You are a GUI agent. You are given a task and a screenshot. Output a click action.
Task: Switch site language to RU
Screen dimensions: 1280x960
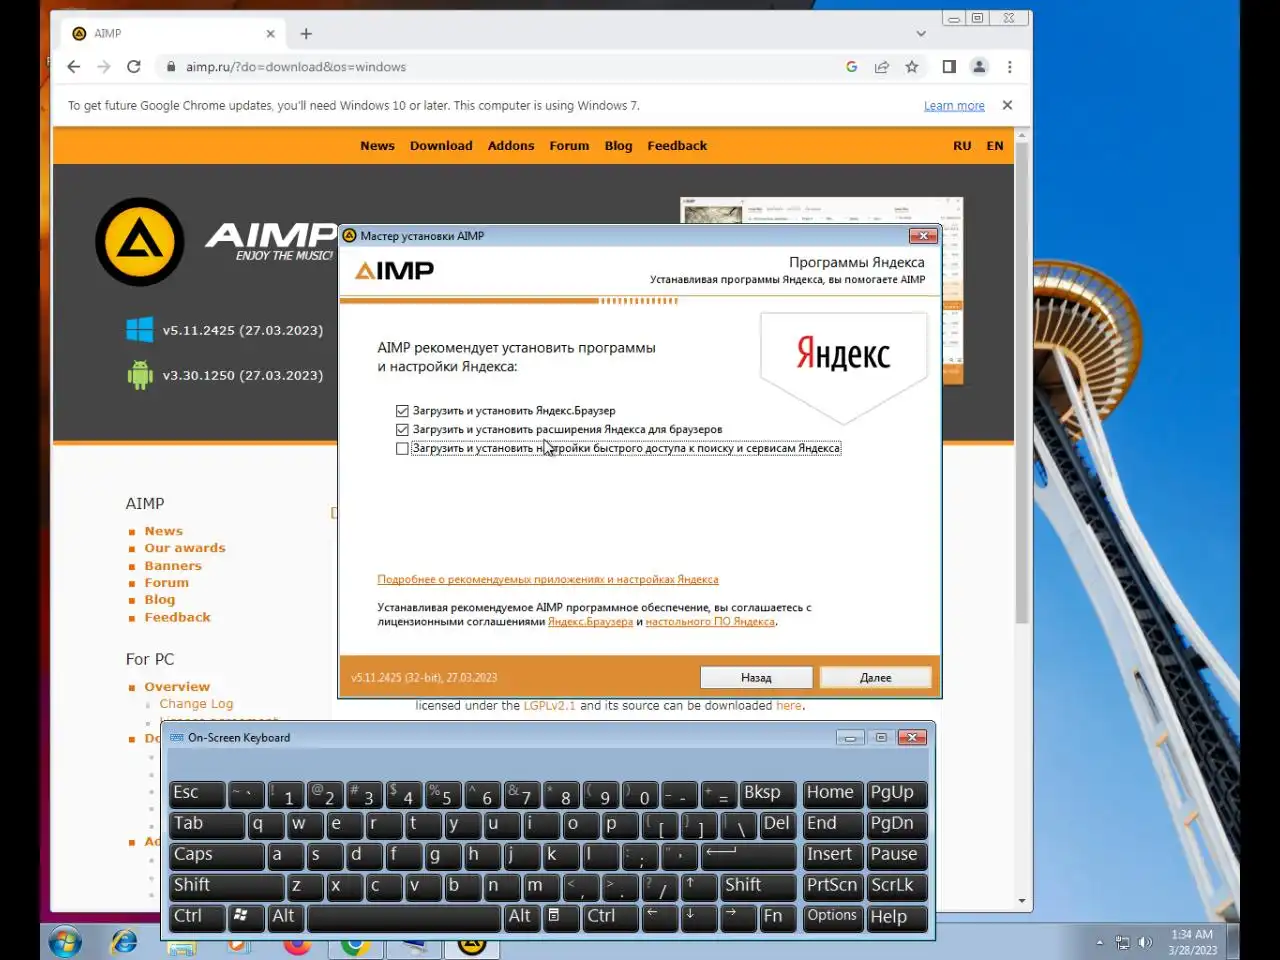[x=962, y=146]
